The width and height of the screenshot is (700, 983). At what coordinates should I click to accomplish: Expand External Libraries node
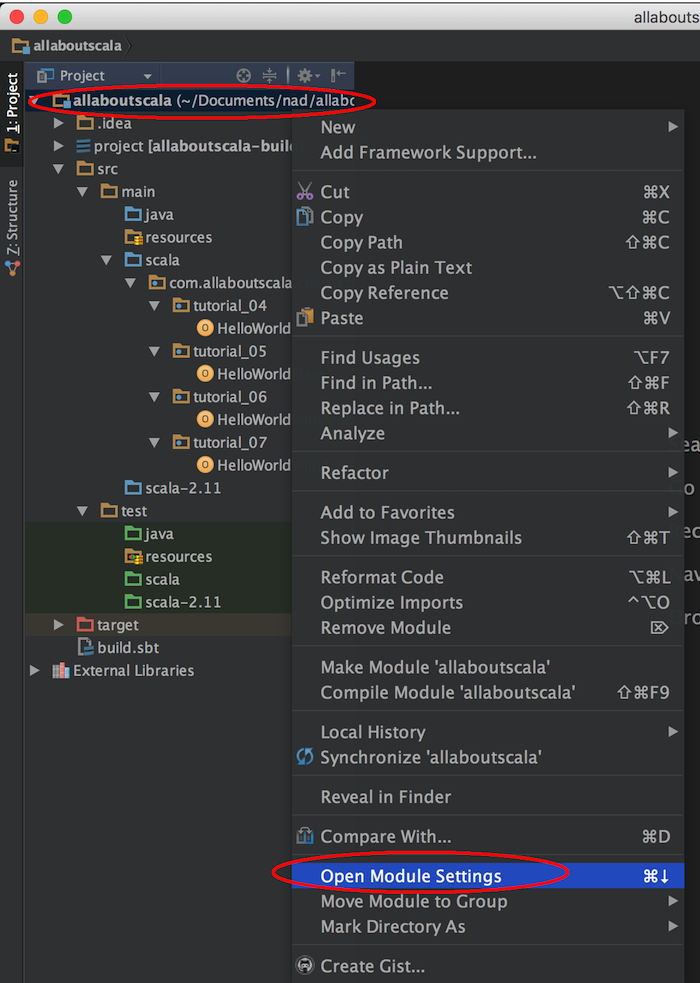point(35,670)
